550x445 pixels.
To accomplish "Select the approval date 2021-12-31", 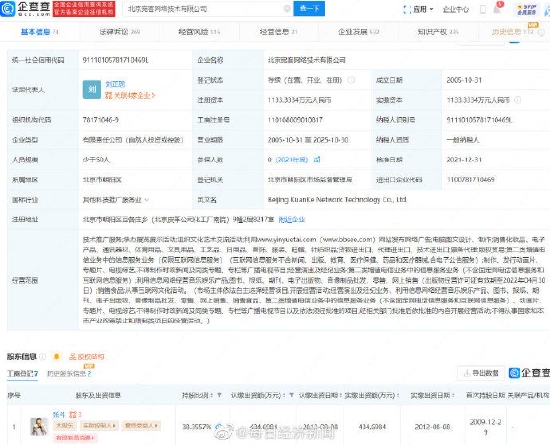I will click(x=464, y=160).
